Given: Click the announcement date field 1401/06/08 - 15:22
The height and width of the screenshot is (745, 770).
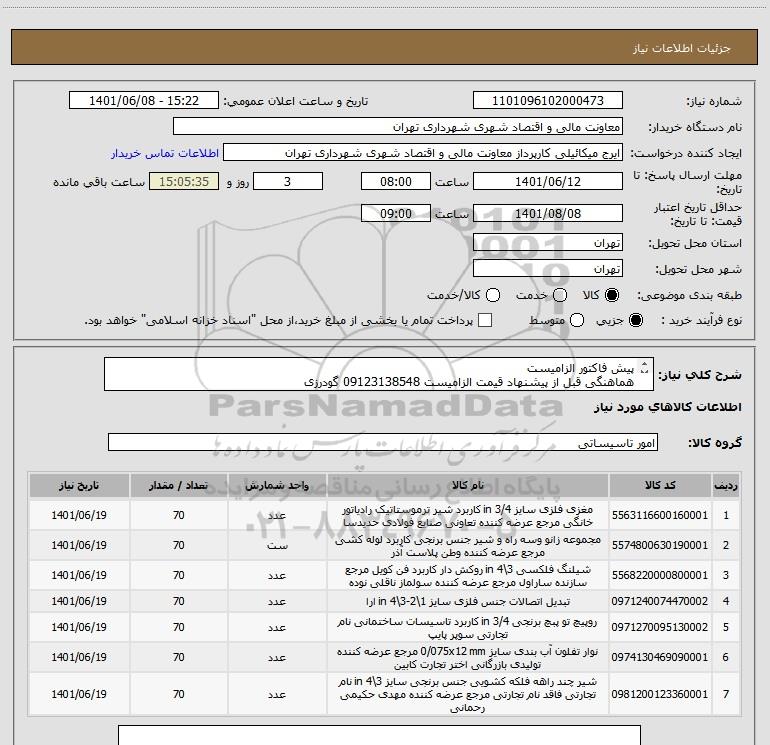Looking at the screenshot, I should coord(144,101).
